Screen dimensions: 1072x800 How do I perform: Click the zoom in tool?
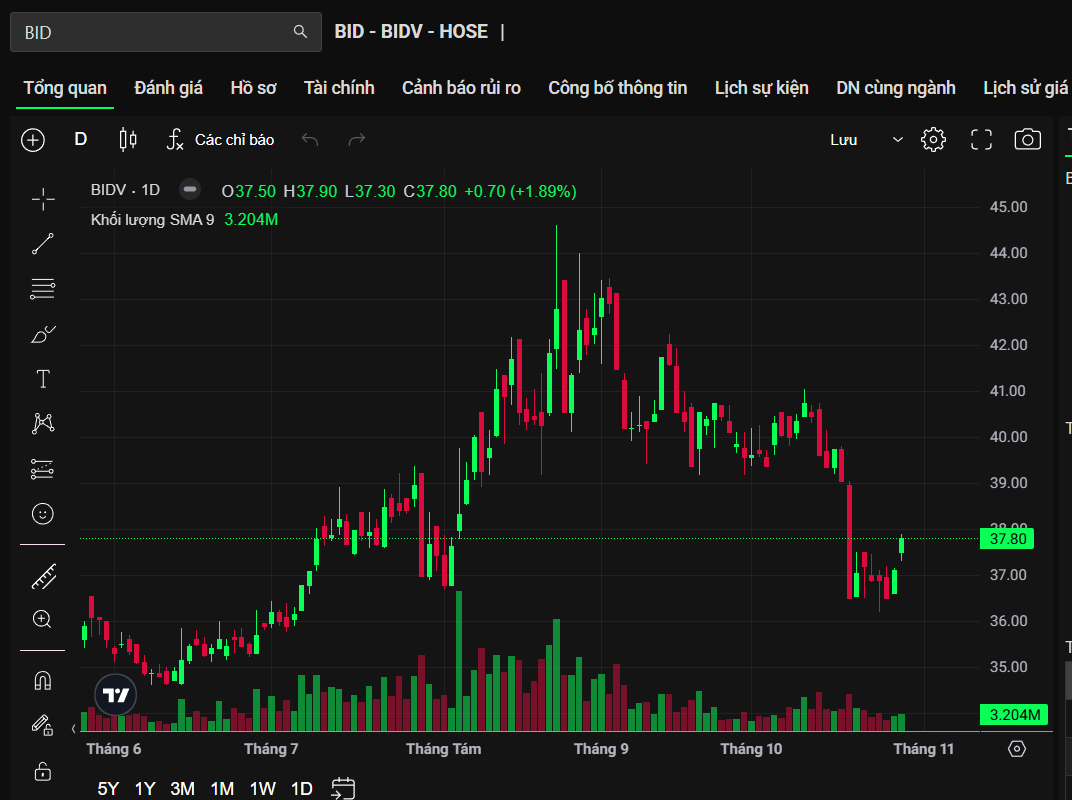tap(43, 620)
